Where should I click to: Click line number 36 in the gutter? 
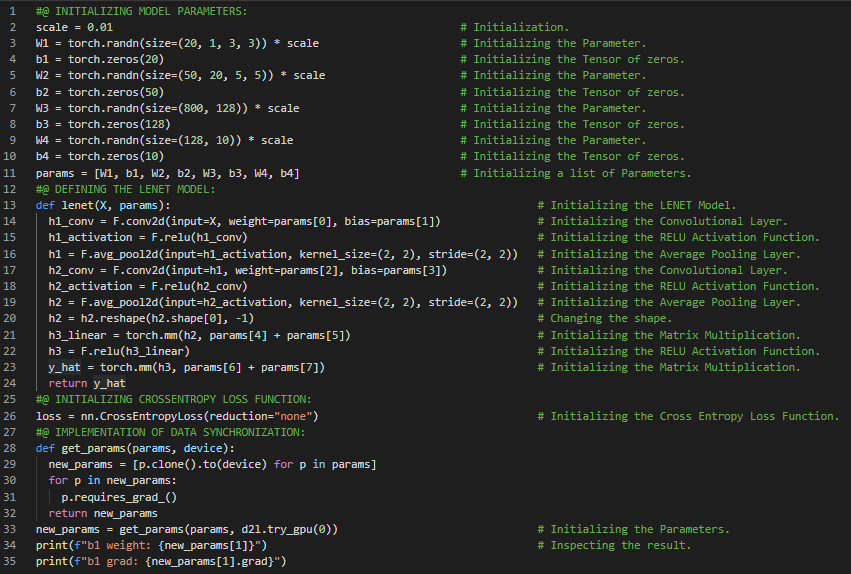point(9,562)
